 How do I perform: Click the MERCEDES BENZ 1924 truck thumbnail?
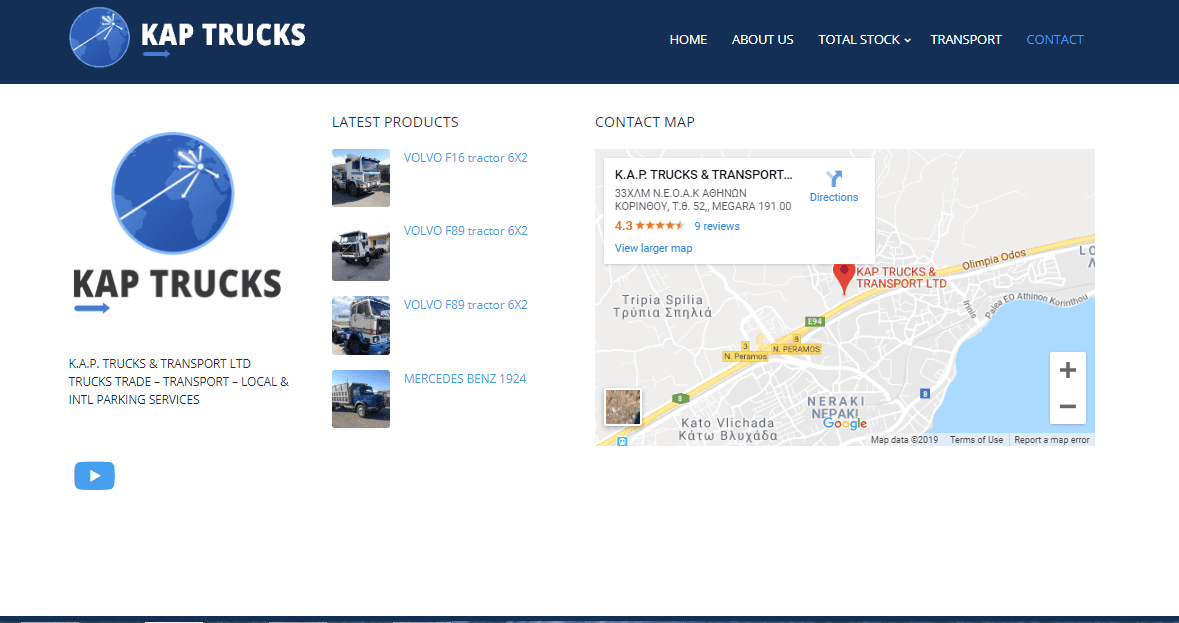coord(361,399)
